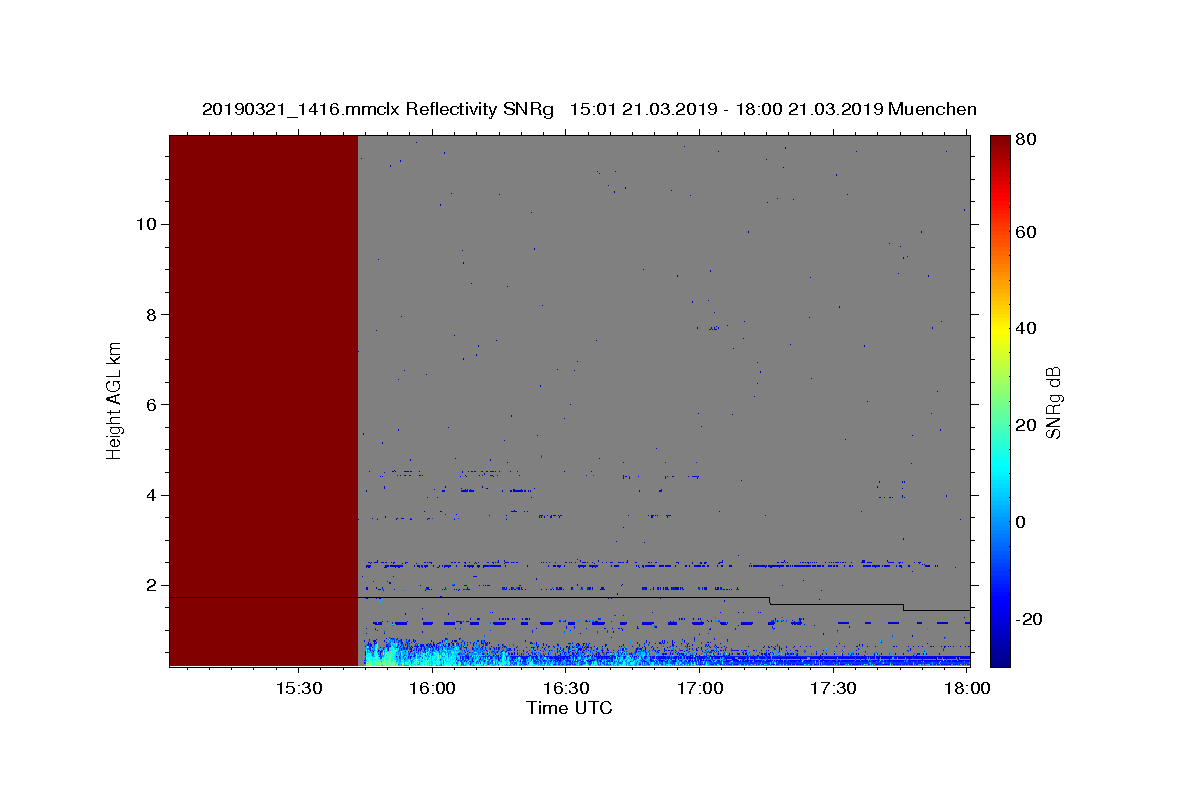Viewport: 1200px width, 800px height.
Task: Click the 16:00 time tick label
Action: pyautogui.click(x=432, y=688)
